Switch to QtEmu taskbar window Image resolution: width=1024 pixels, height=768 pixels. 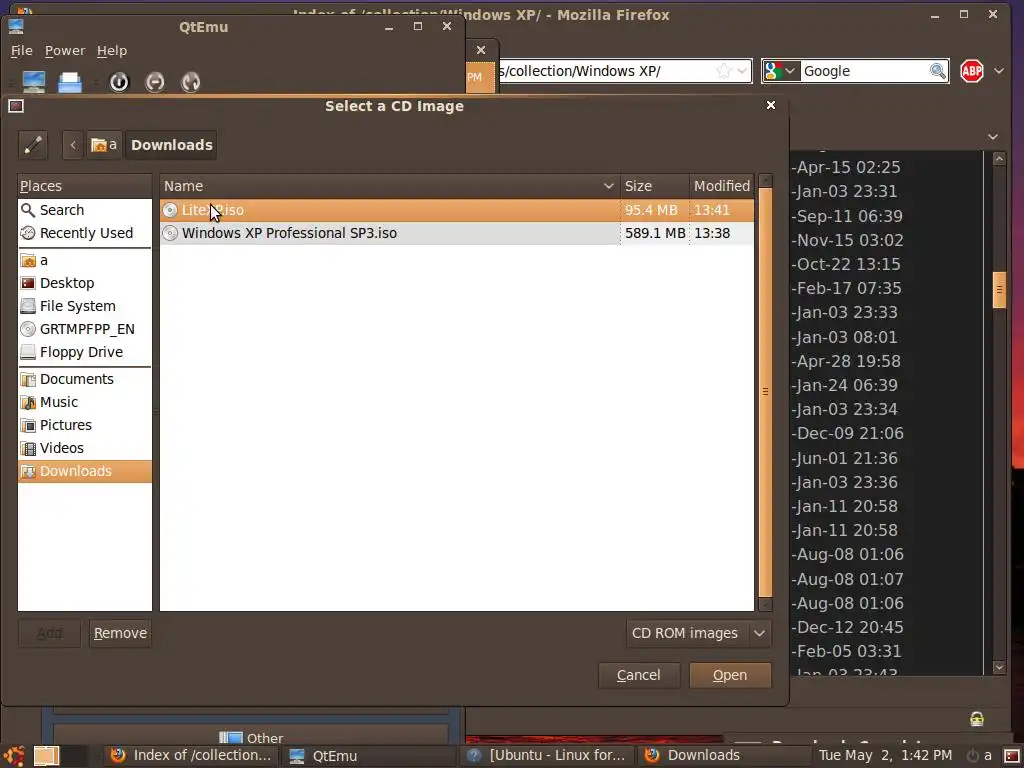click(370, 756)
